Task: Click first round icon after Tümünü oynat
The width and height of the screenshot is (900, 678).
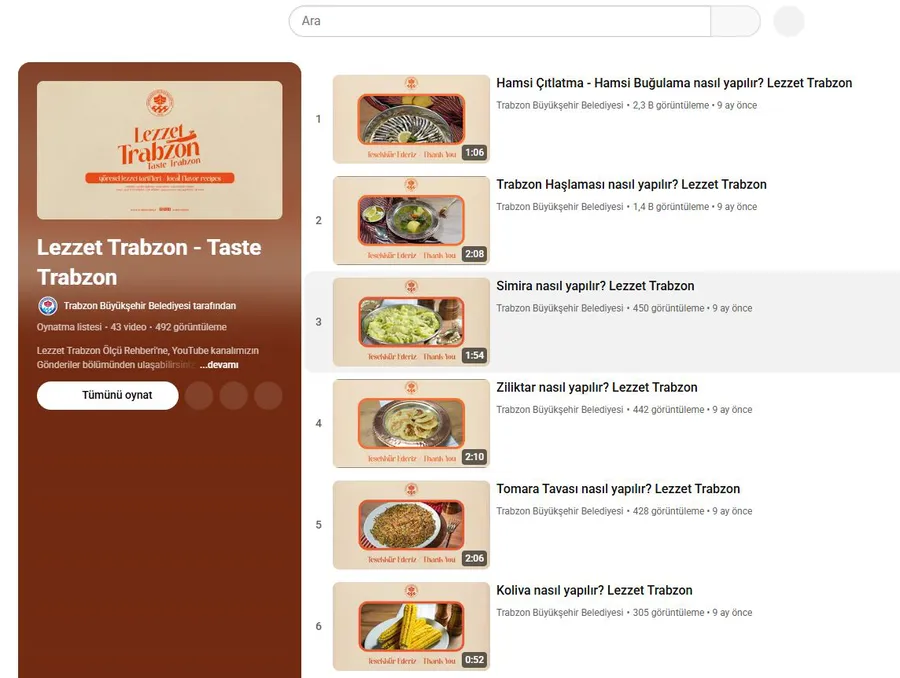Action: click(199, 396)
